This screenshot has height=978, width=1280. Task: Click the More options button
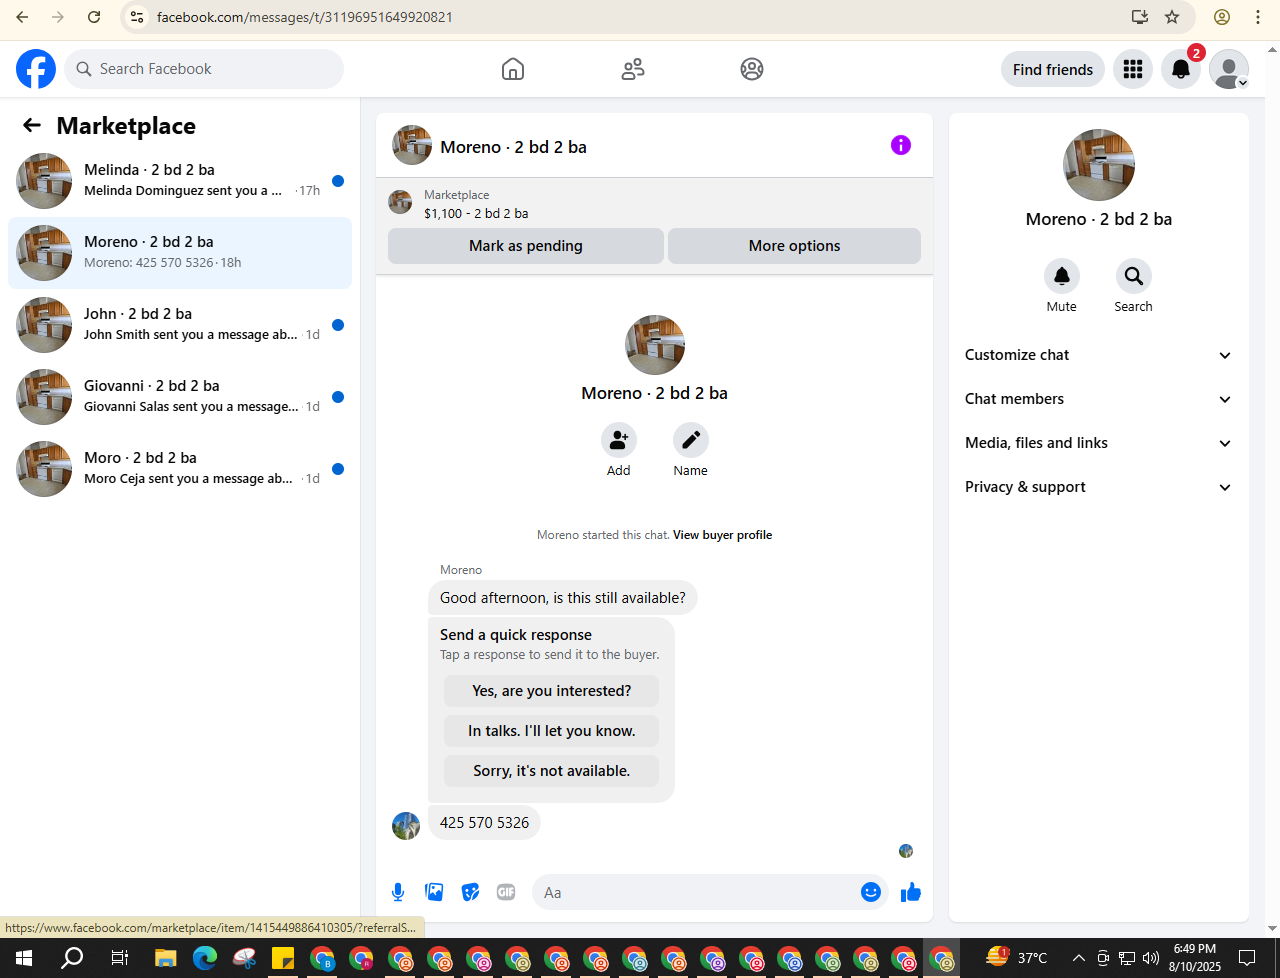[794, 246]
